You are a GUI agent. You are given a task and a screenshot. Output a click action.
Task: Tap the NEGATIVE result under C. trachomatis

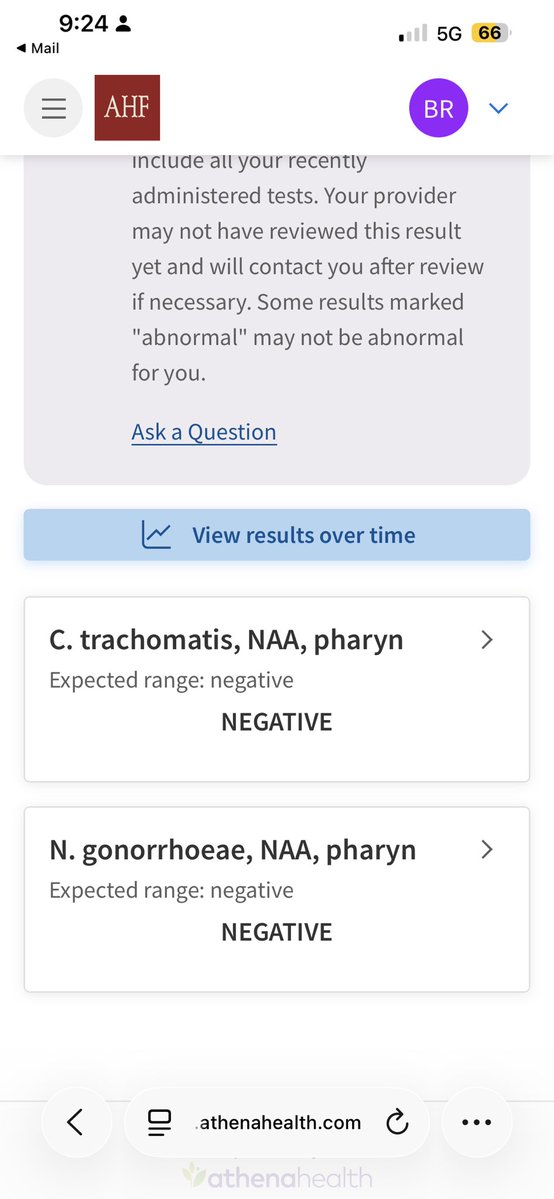coord(277,722)
